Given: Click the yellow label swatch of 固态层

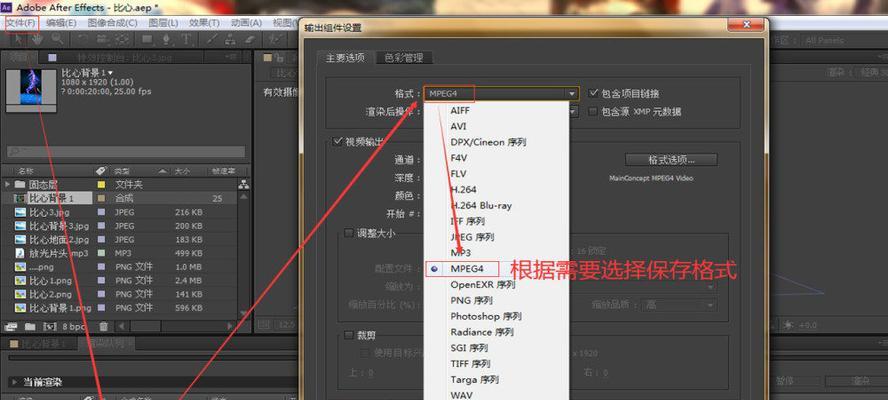Looking at the screenshot, I should [x=101, y=184].
